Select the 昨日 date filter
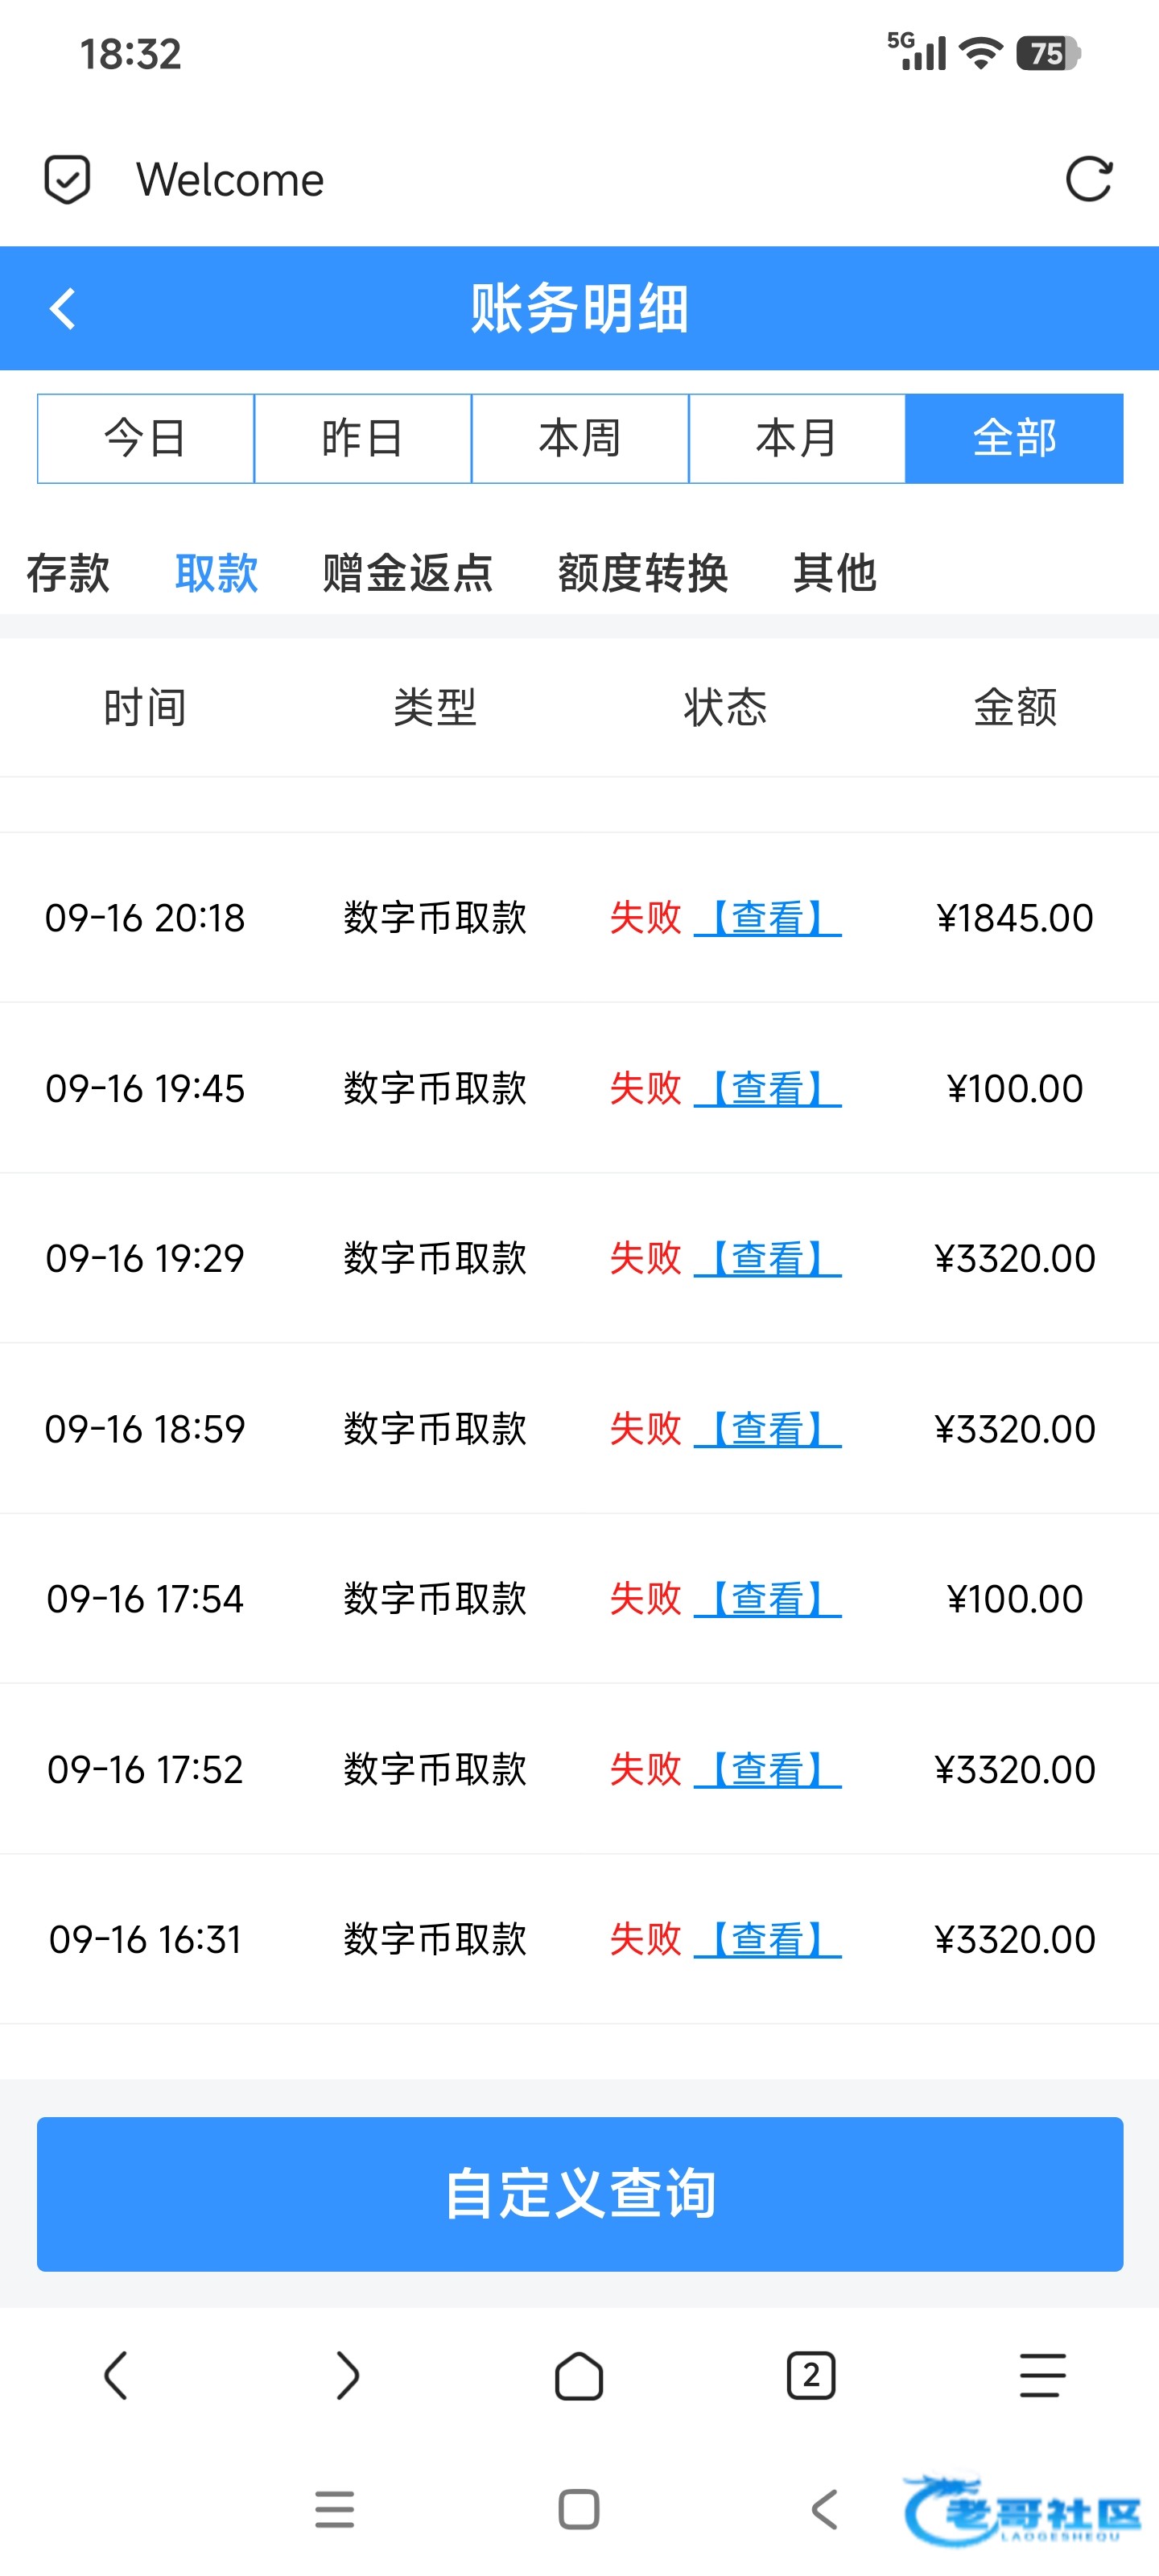Screen dimensions: 1159x2576 pos(363,439)
